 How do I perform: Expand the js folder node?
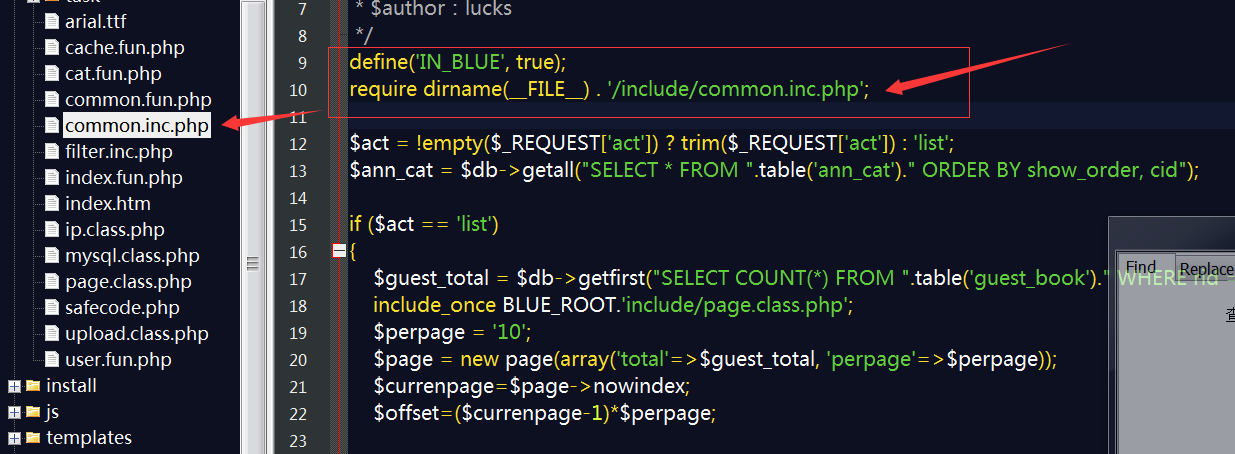14,411
